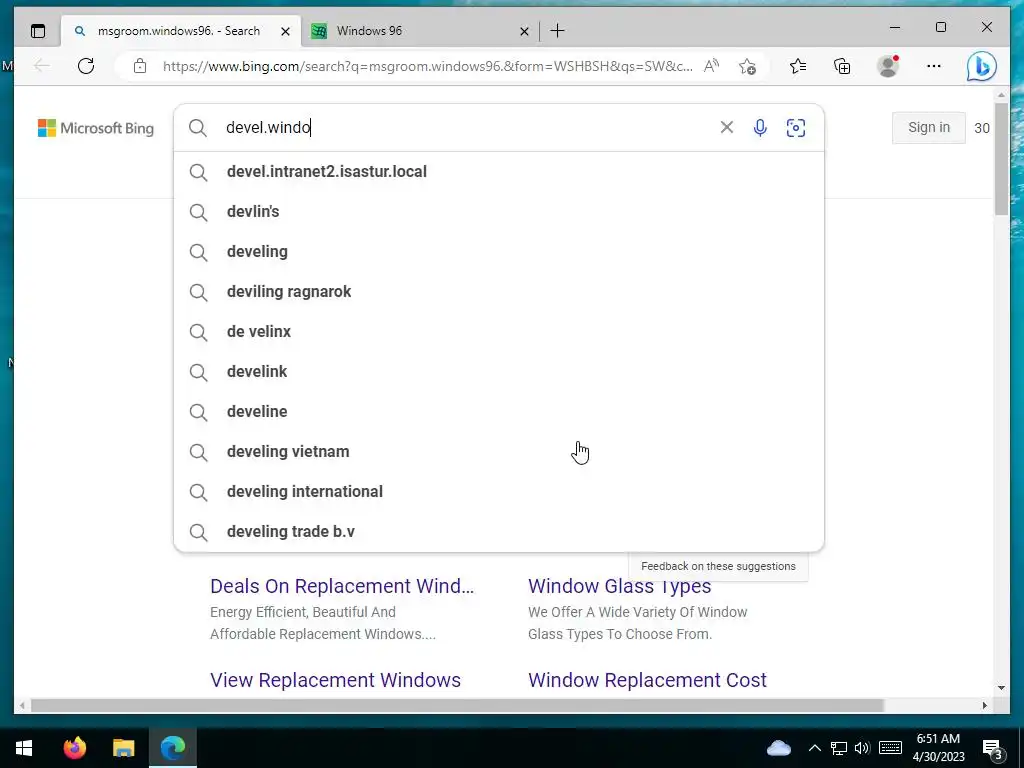Open the profile avatar icon
Image resolution: width=1024 pixels, height=768 pixels.
tap(888, 66)
